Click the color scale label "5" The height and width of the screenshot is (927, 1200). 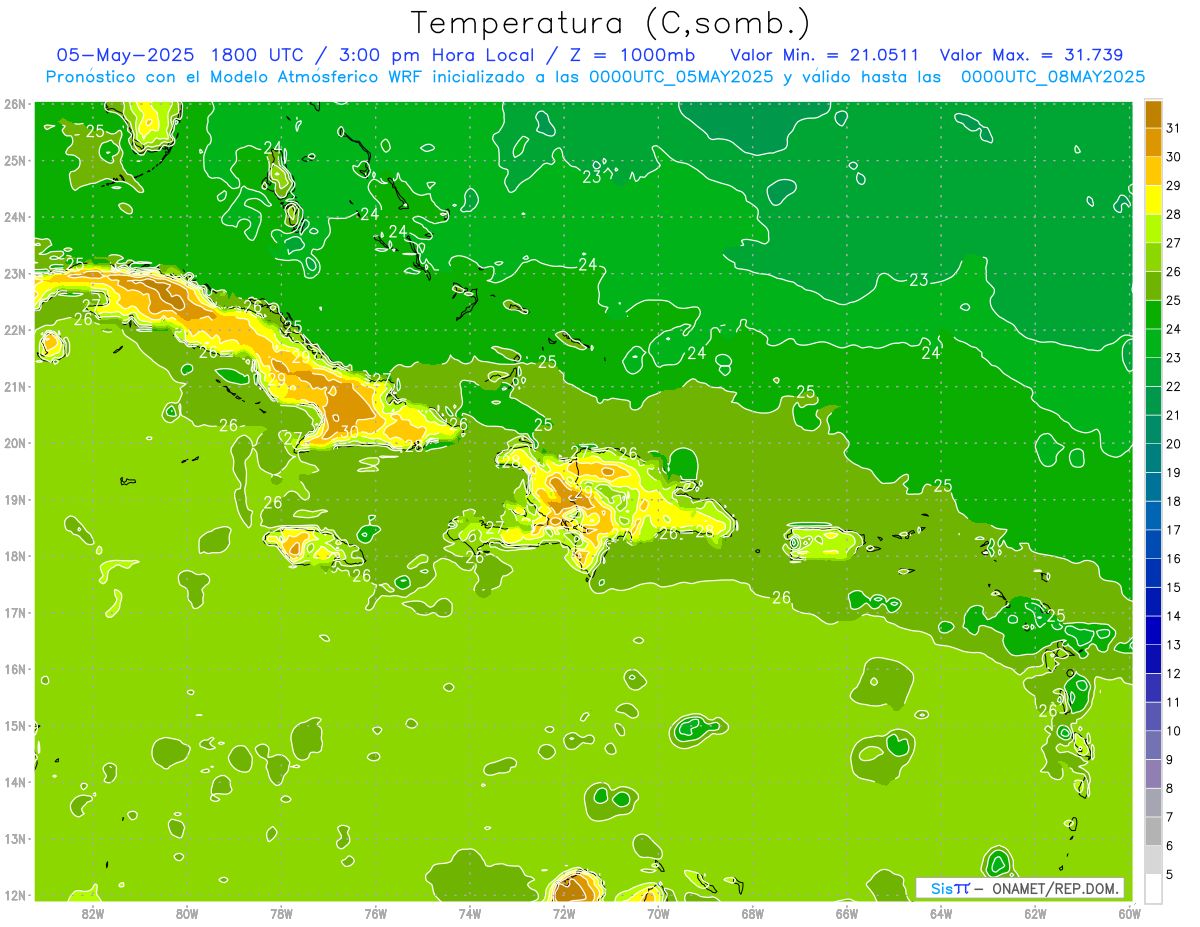click(x=1169, y=875)
